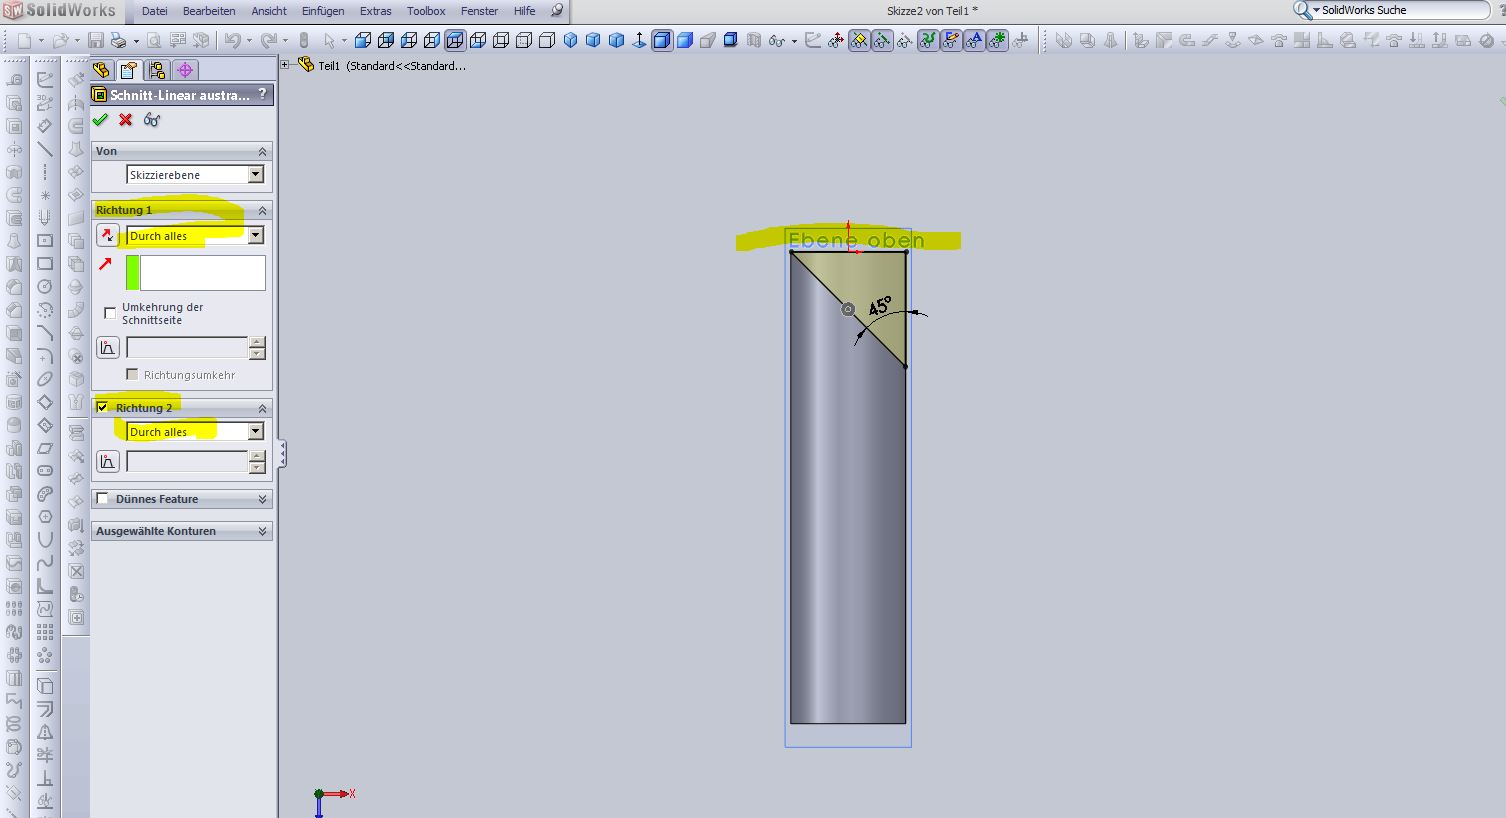Collapse the Richtung 2 section
Viewport: 1506px width, 818px height.
263,409
